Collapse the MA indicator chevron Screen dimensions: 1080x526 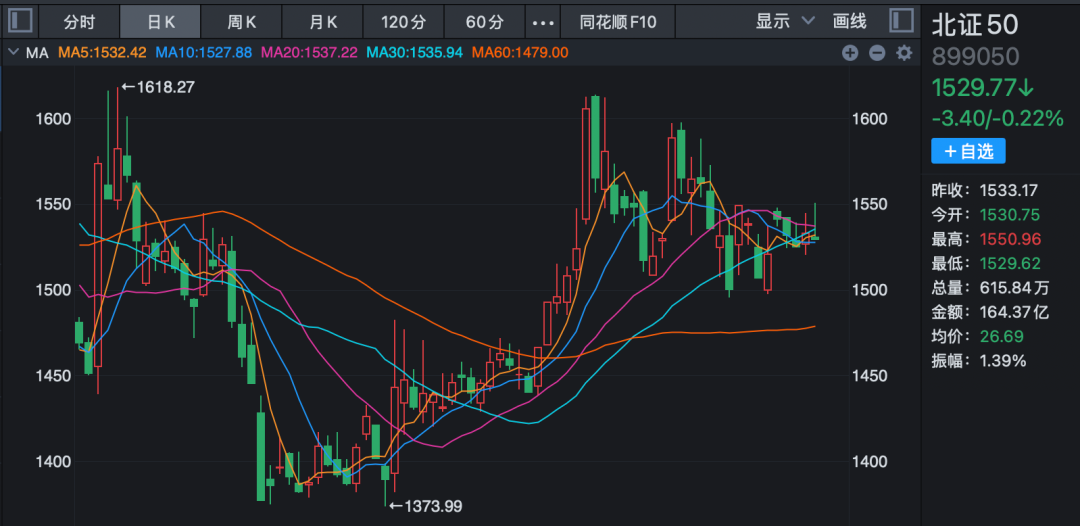pyautogui.click(x=13, y=52)
